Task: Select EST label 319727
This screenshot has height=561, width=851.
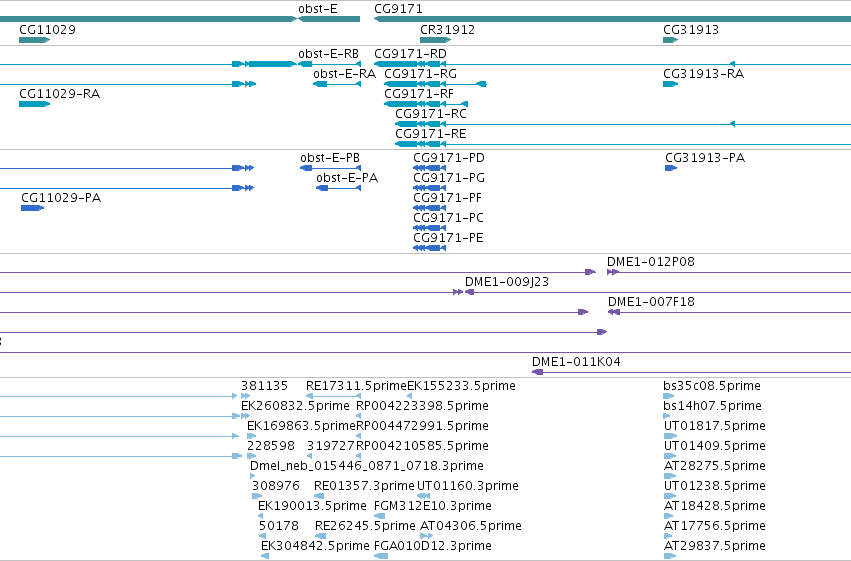Action: point(331,446)
